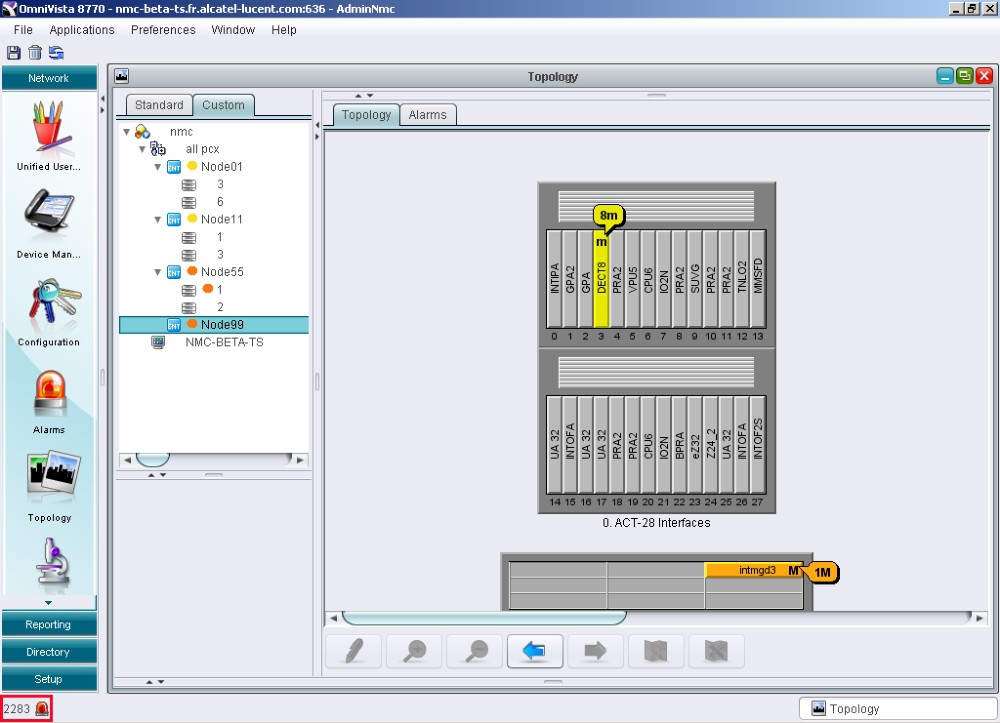Select NMC-BETA-TS in the tree

(224, 342)
